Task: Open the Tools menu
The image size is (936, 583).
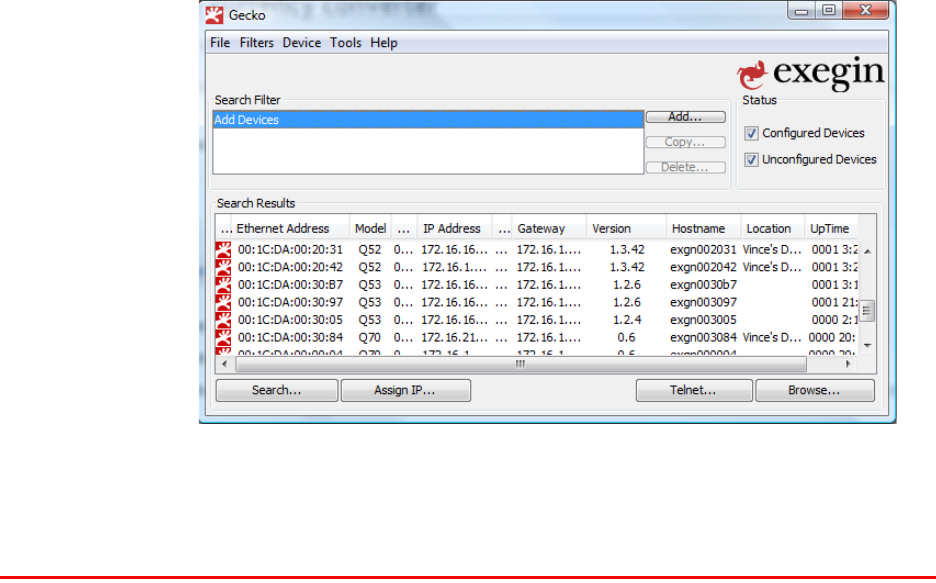Action: (346, 43)
